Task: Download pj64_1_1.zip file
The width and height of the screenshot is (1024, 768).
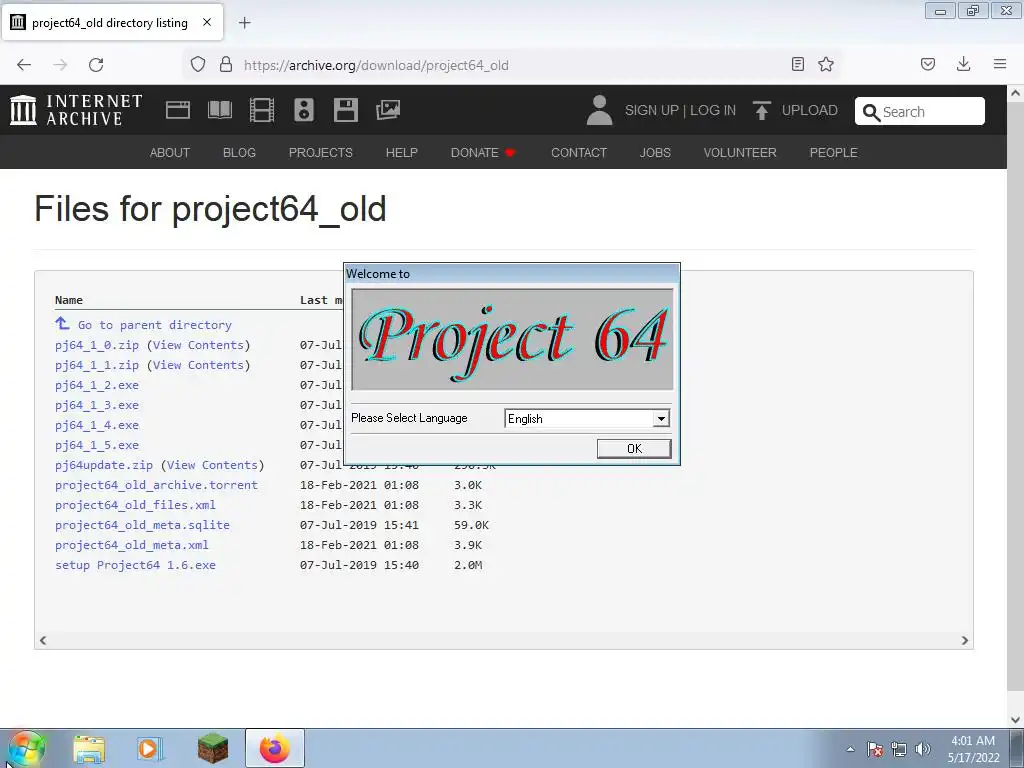Action: point(97,365)
